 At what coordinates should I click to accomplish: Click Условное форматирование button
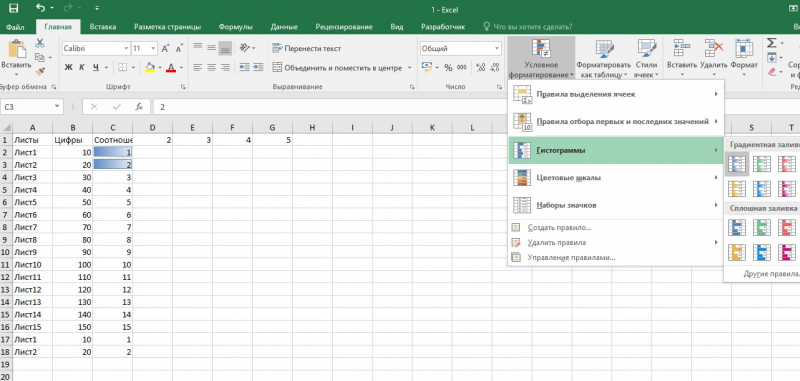tap(541, 58)
